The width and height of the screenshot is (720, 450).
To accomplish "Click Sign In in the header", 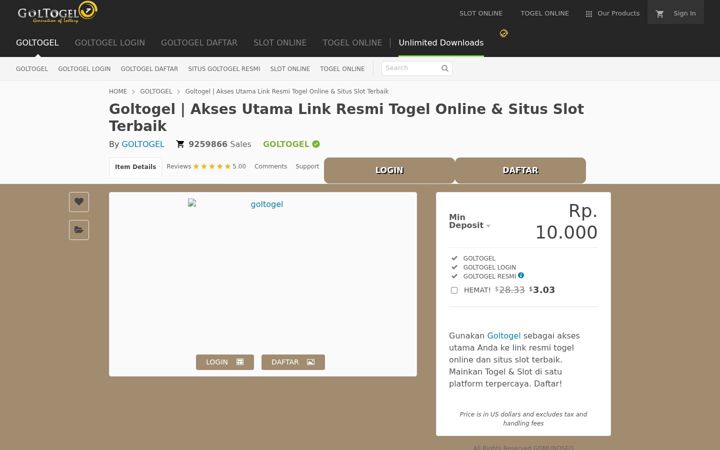I will [684, 13].
